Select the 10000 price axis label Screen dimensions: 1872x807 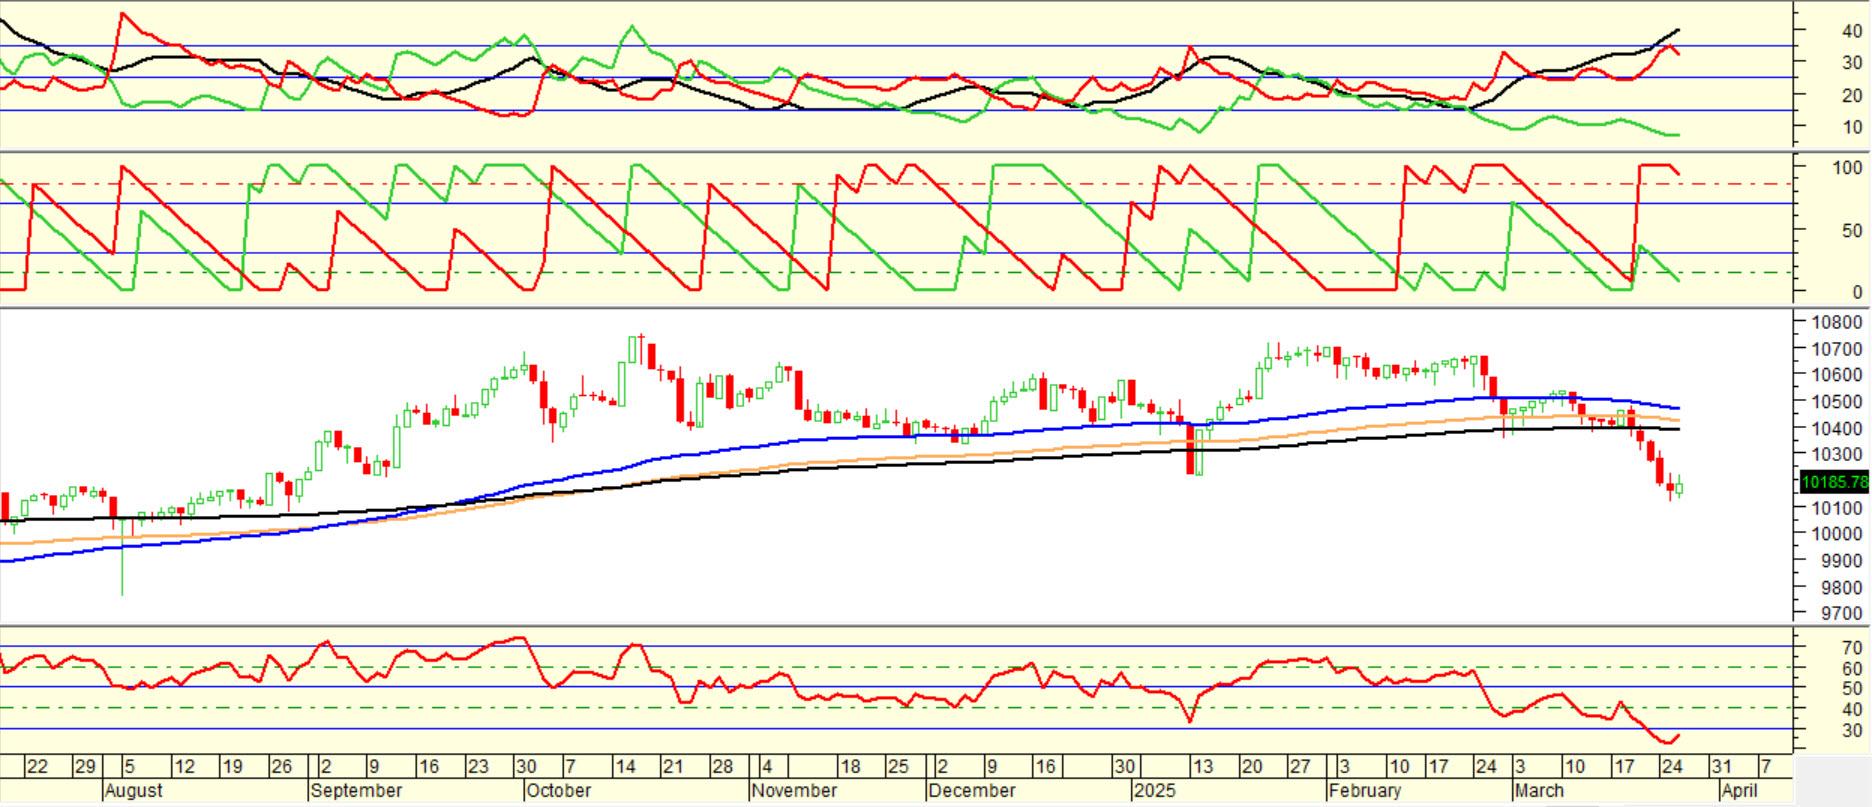[1837, 535]
